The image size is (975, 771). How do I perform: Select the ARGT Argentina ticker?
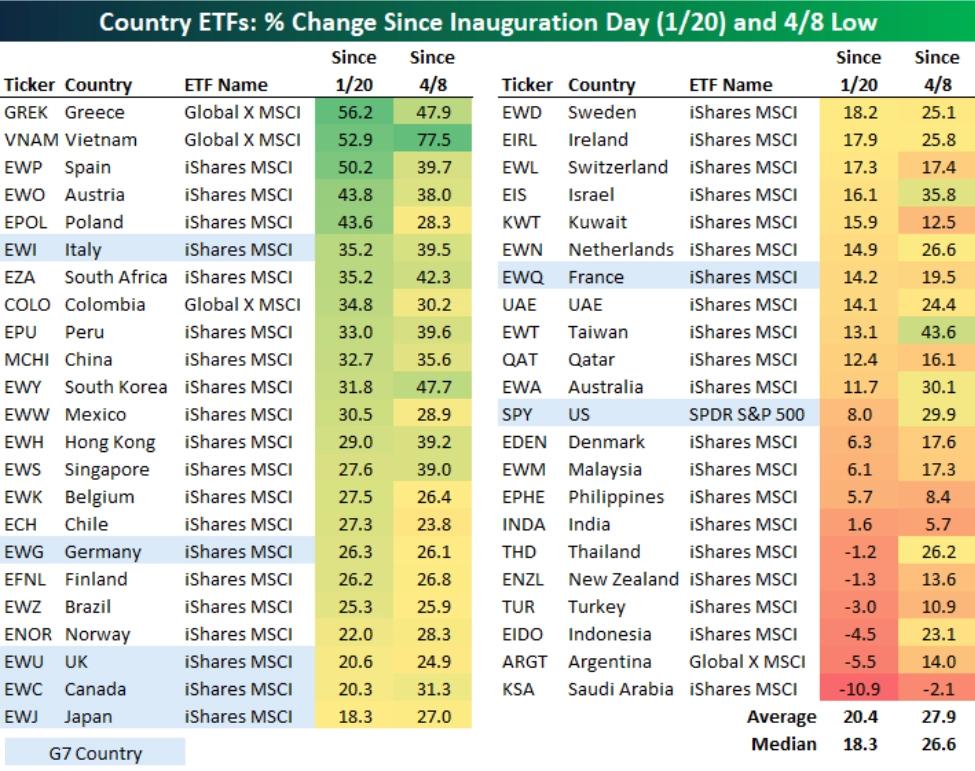[x=524, y=662]
